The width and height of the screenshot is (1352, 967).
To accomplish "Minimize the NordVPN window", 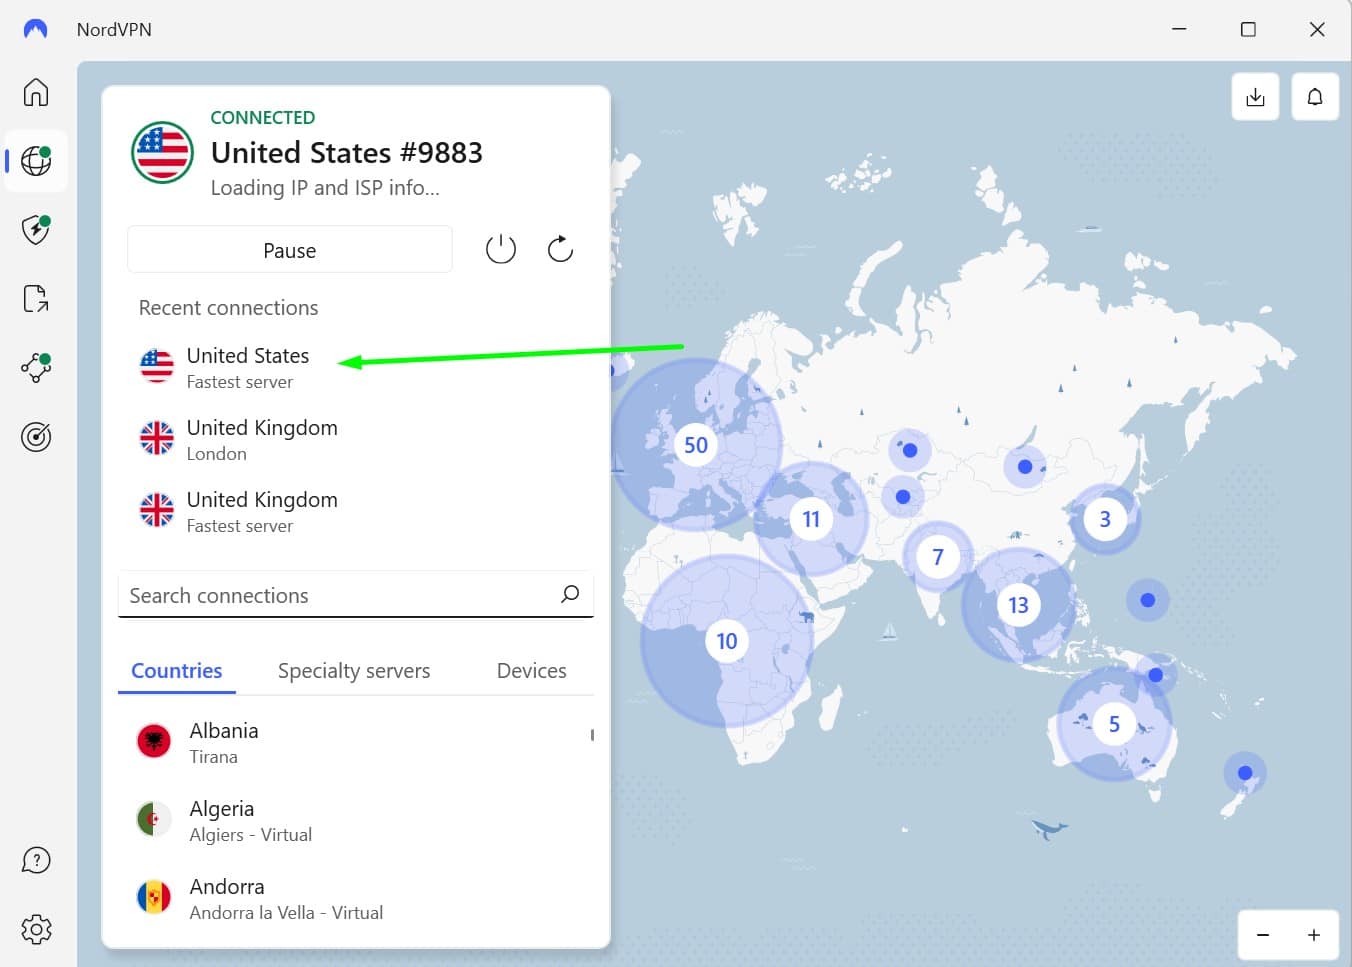I will coord(1179,29).
